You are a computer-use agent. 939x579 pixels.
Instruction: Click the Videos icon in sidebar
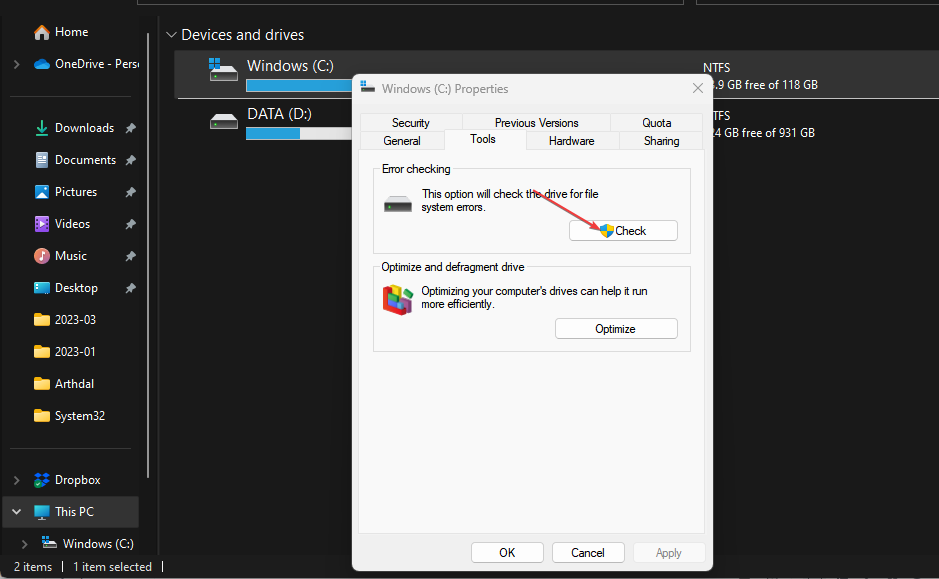(x=41, y=224)
